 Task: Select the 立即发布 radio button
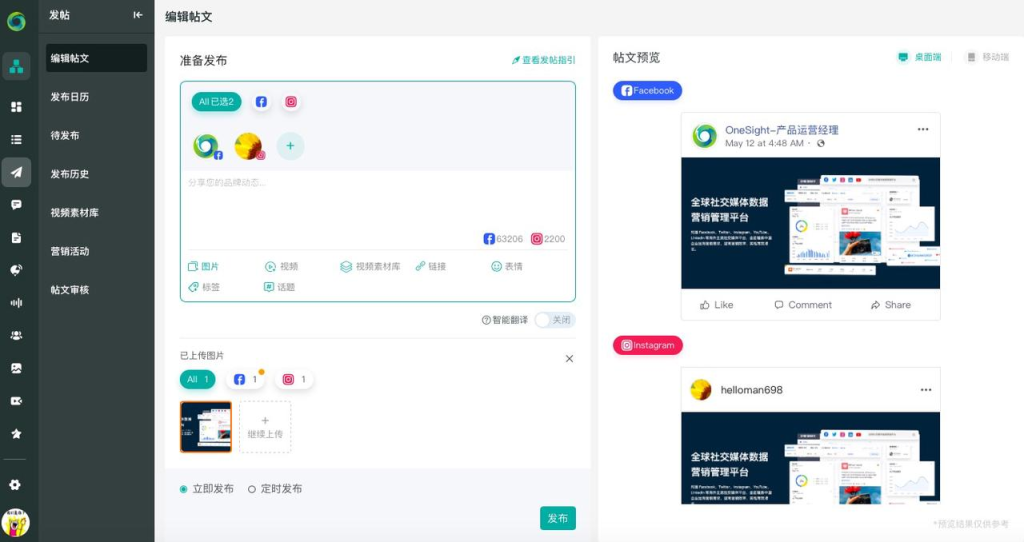pyautogui.click(x=184, y=489)
